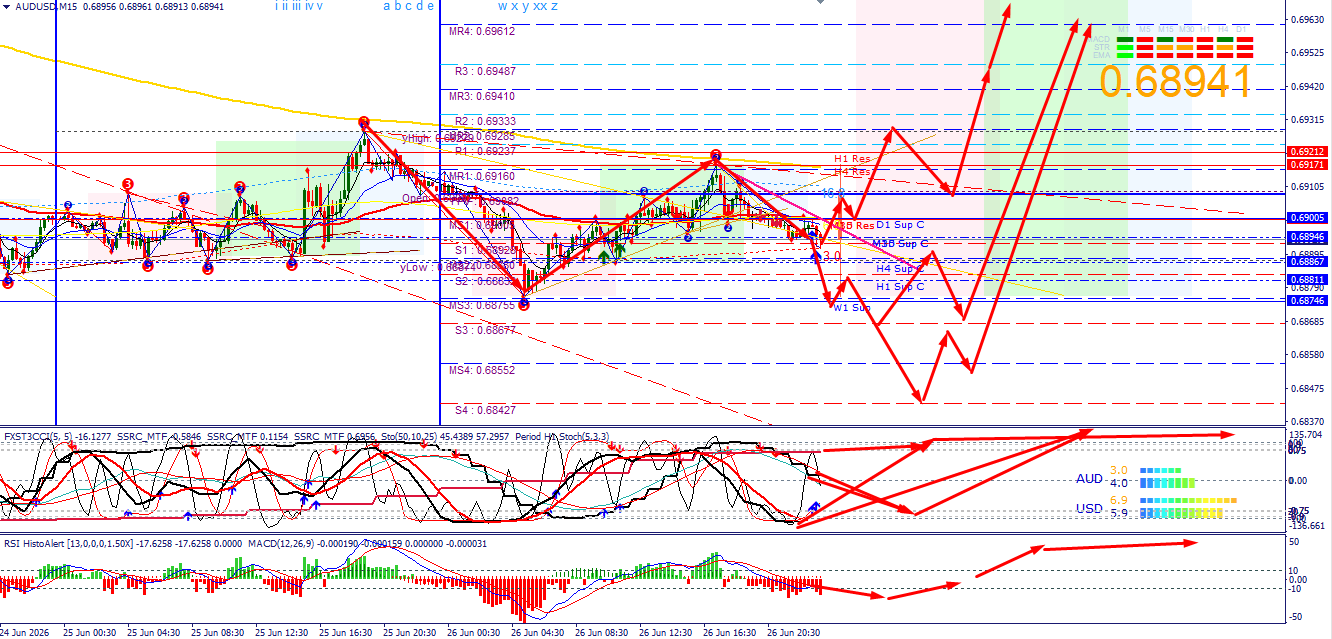This screenshot has height=639, width=1332.
Task: Click the 25 Jun 16:30 time axis label
Action: click(x=345, y=632)
